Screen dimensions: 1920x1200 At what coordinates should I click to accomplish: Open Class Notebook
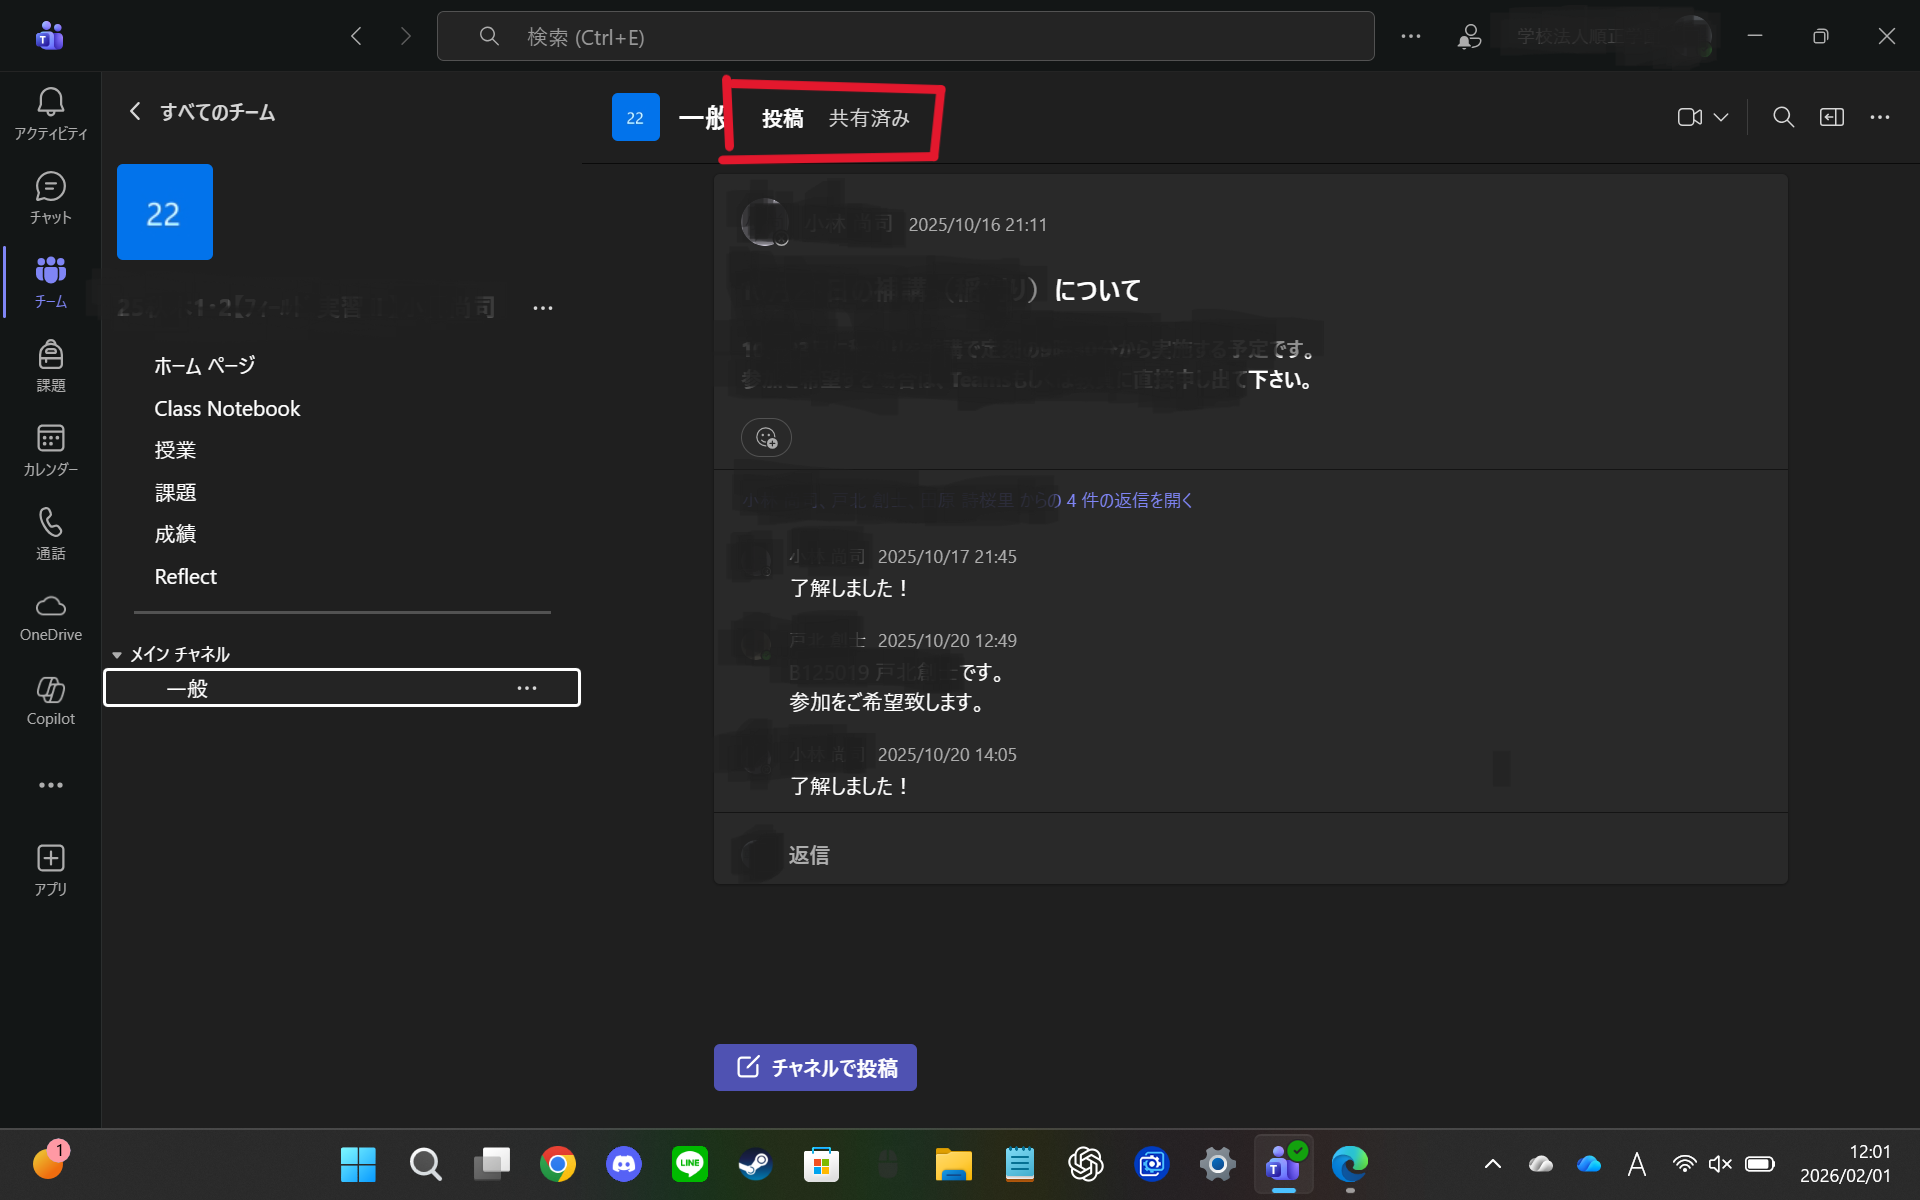pos(227,408)
